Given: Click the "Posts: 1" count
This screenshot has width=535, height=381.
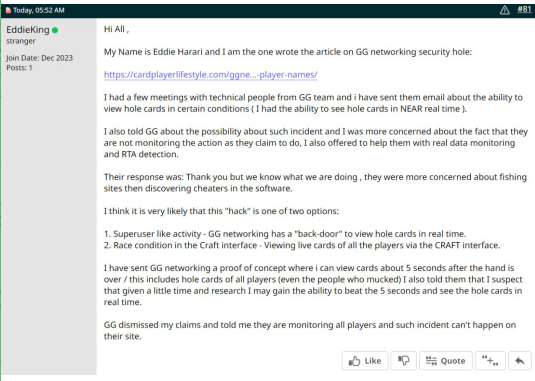Looking at the screenshot, I should [19, 68].
